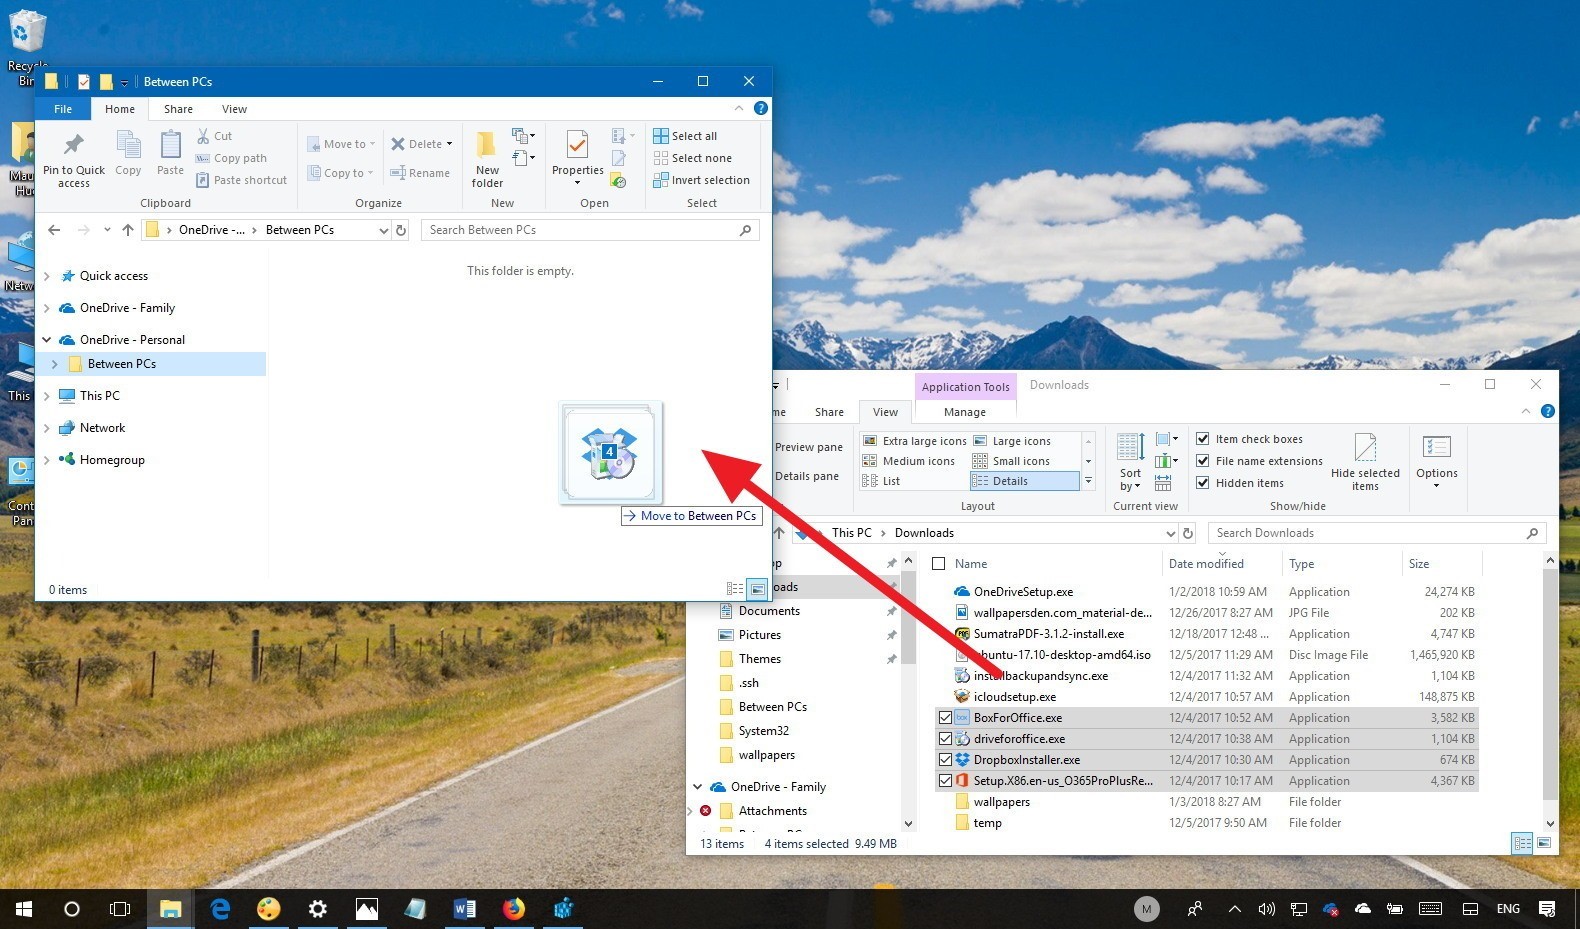
Task: Open the Sort by dropdown in Downloads
Action: (1130, 462)
